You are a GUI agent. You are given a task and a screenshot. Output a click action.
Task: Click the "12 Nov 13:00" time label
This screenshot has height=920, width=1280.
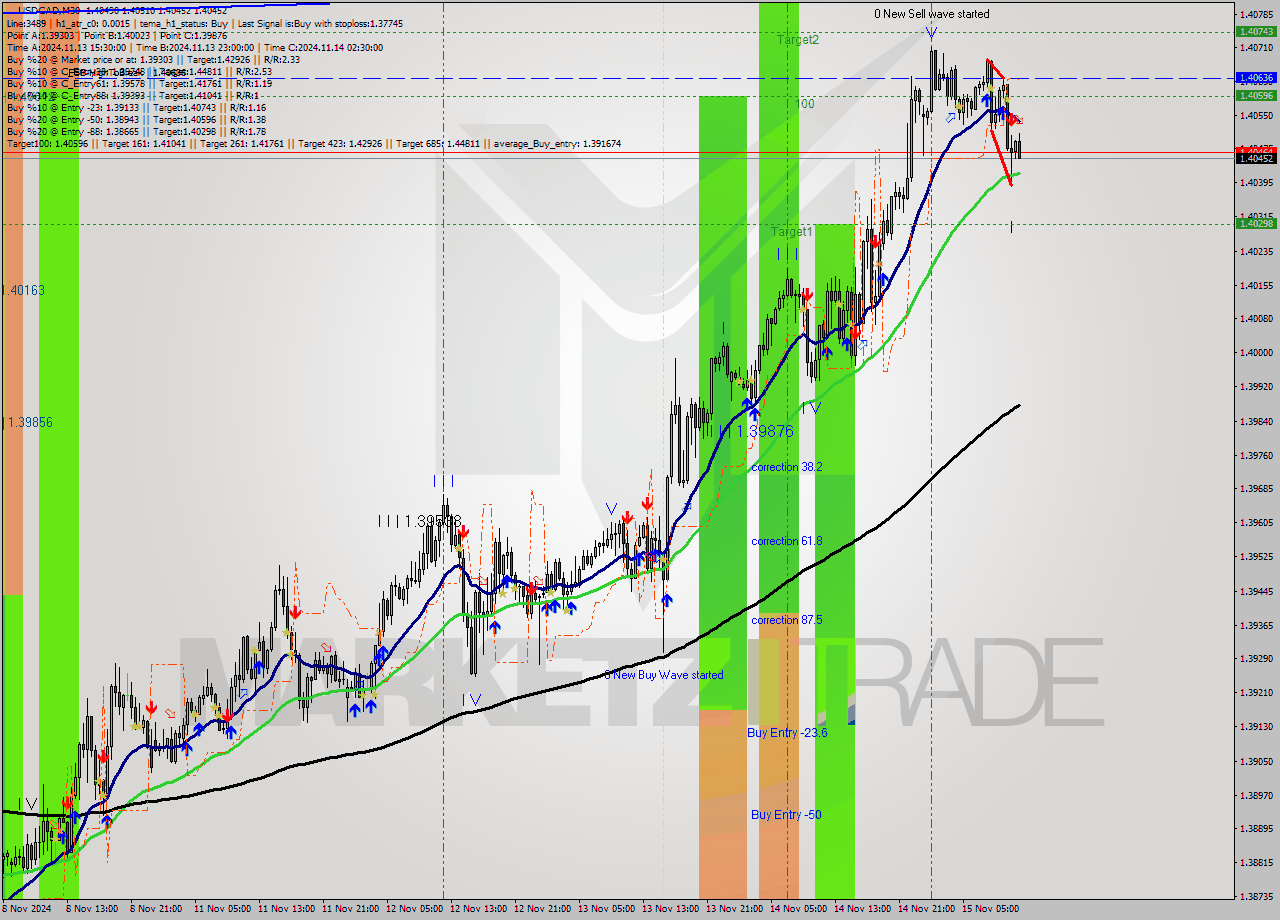(x=478, y=909)
